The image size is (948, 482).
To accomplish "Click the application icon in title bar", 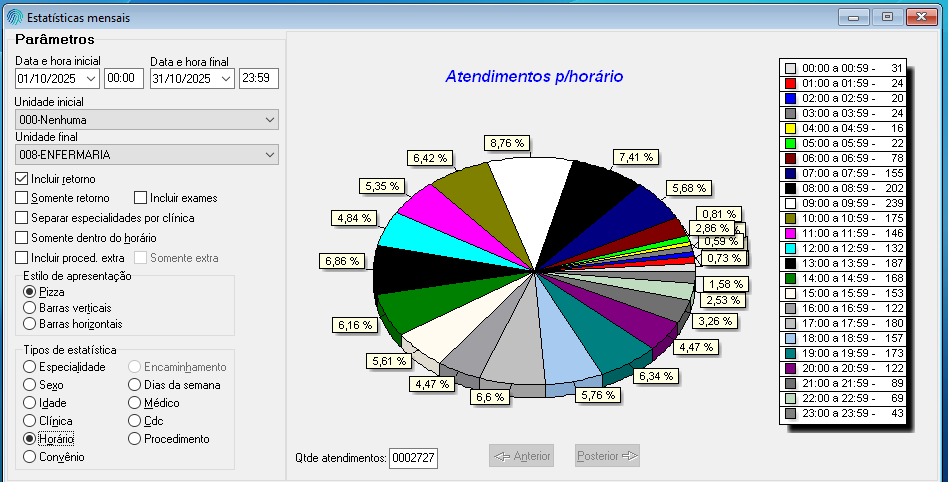I will click(13, 17).
